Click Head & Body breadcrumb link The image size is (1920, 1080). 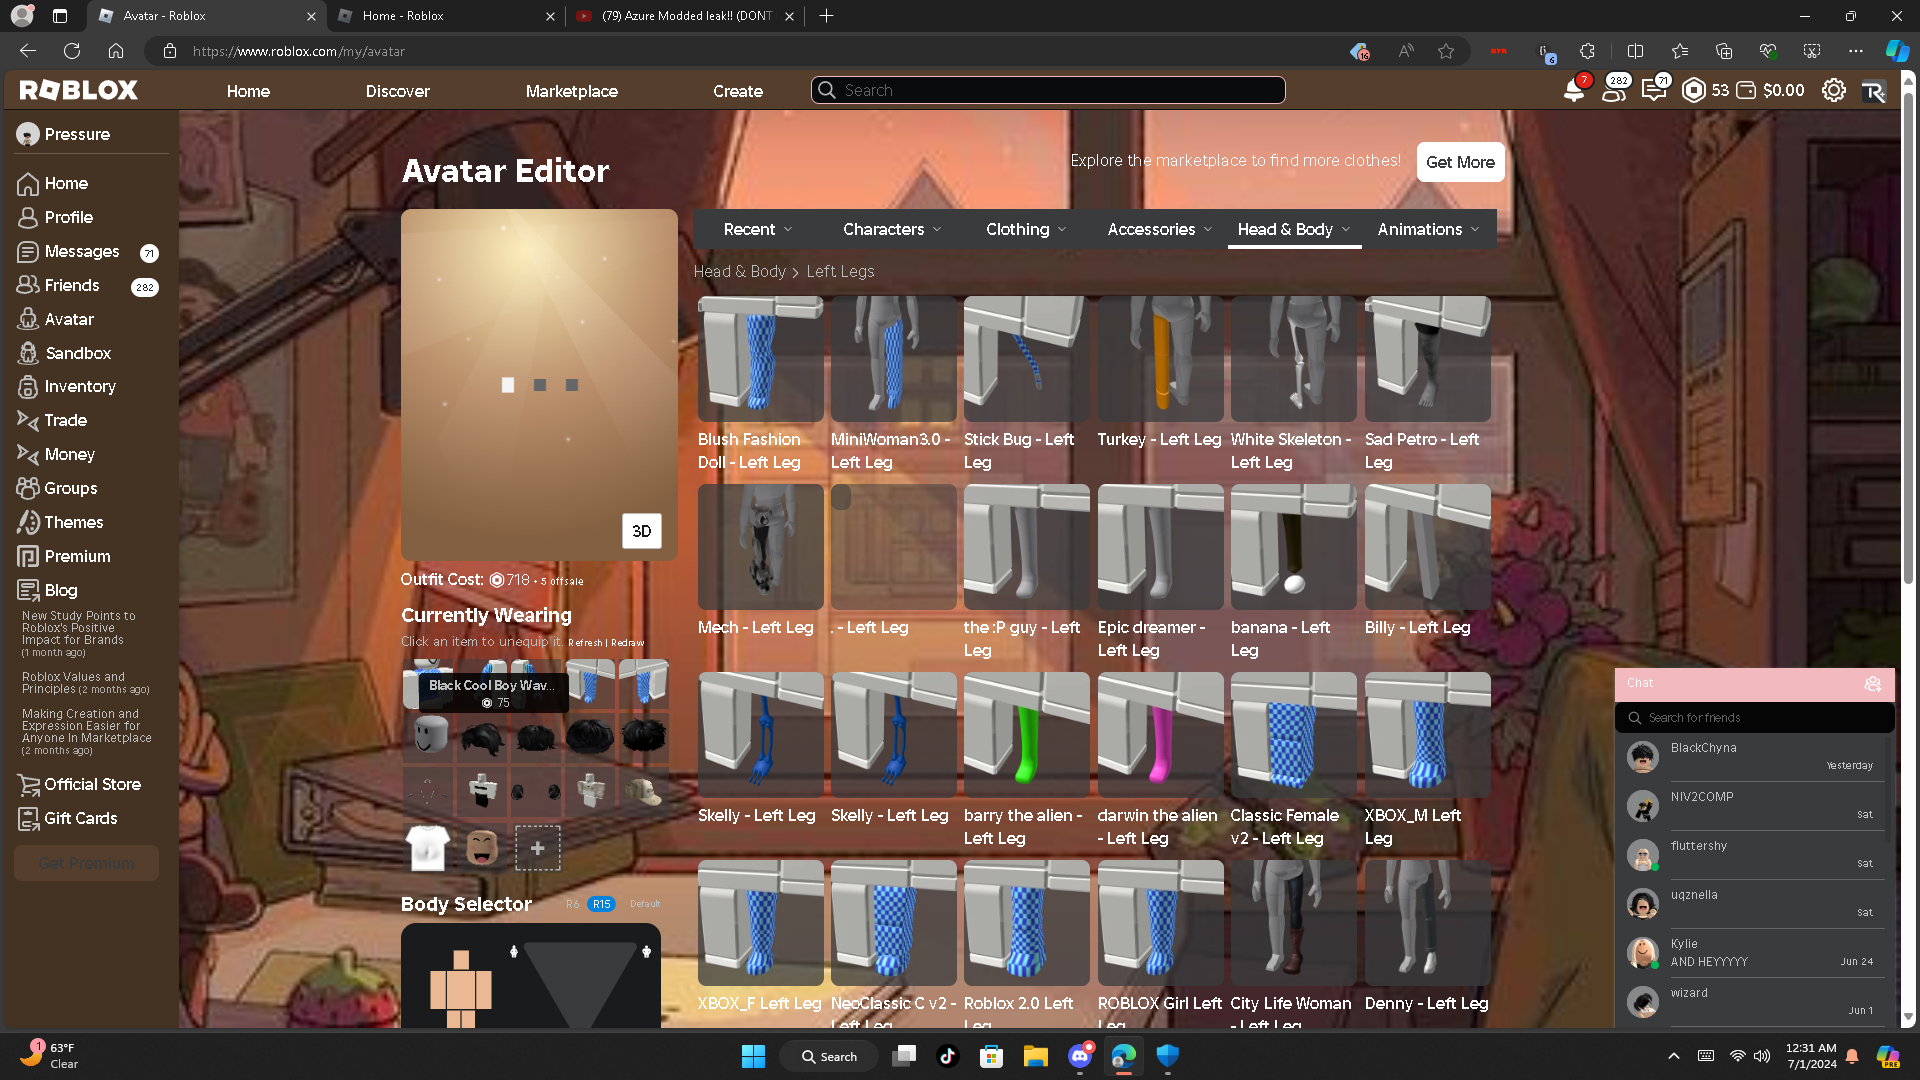pos(740,272)
